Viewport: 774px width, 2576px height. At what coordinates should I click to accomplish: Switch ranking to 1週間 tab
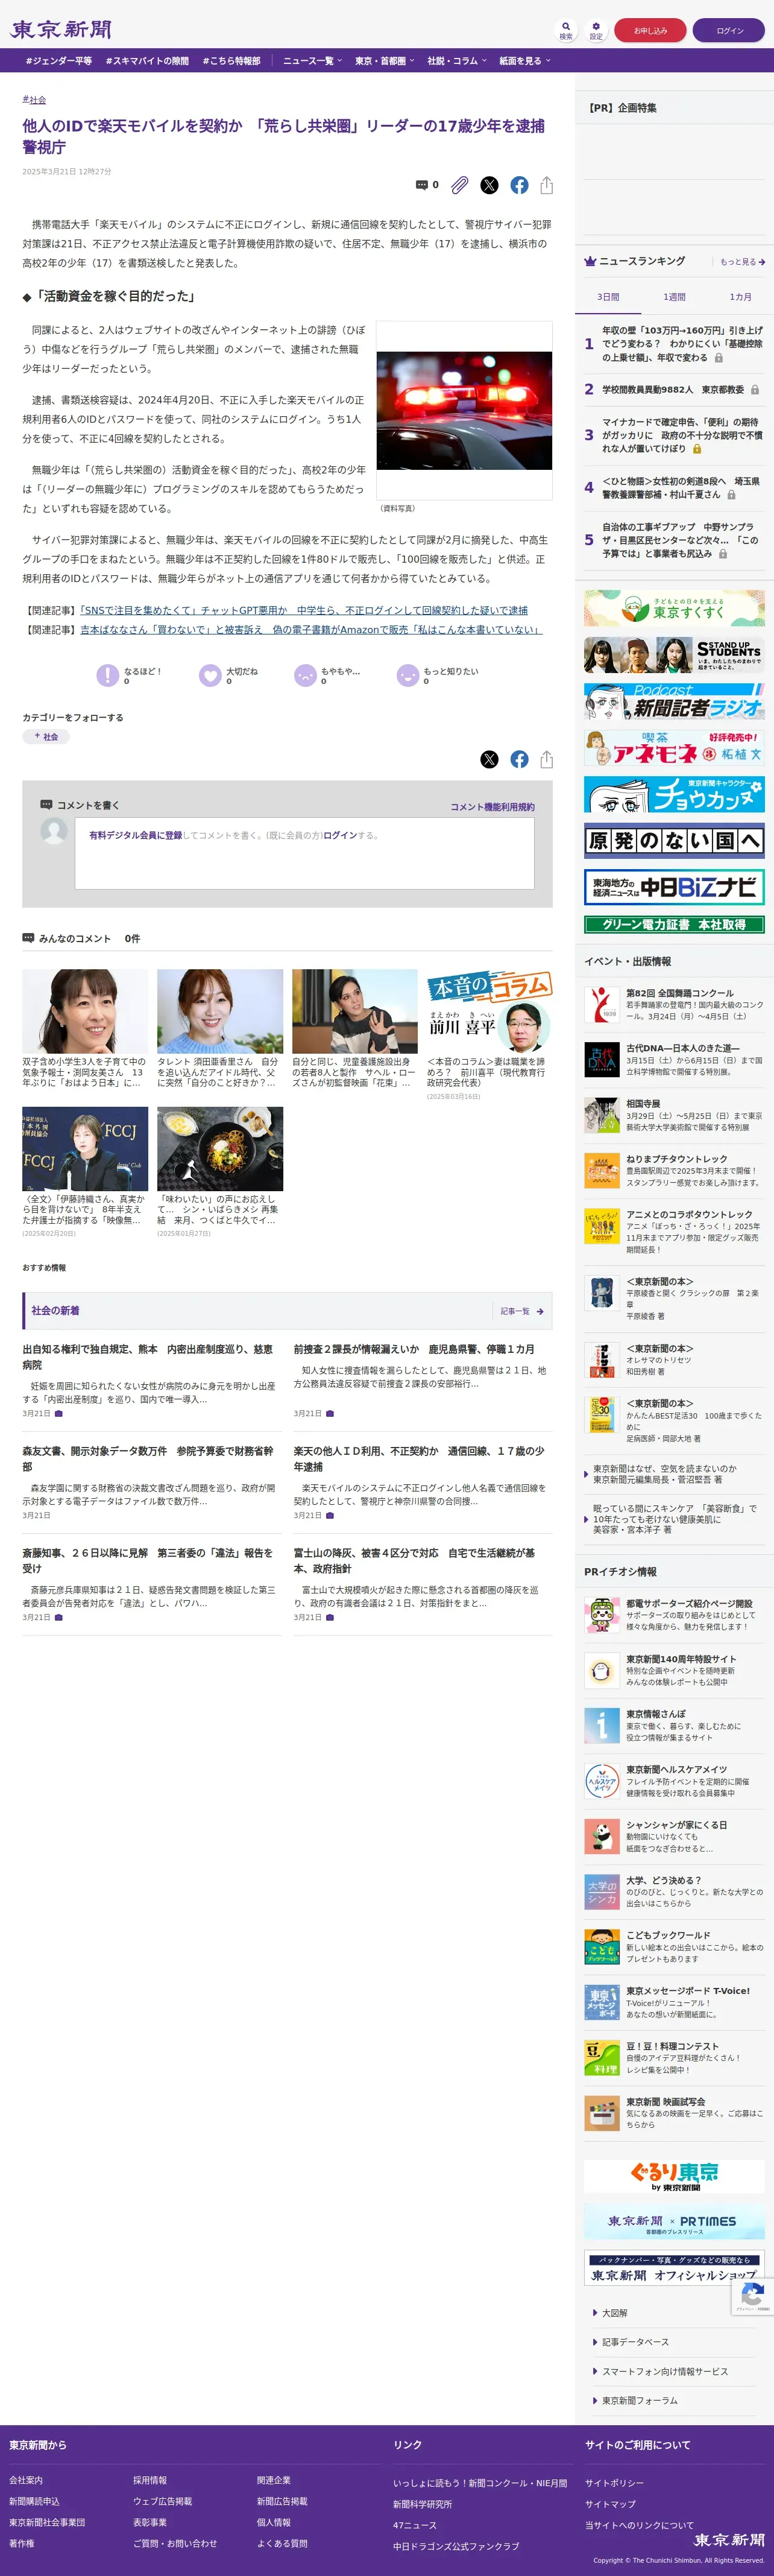tap(674, 297)
